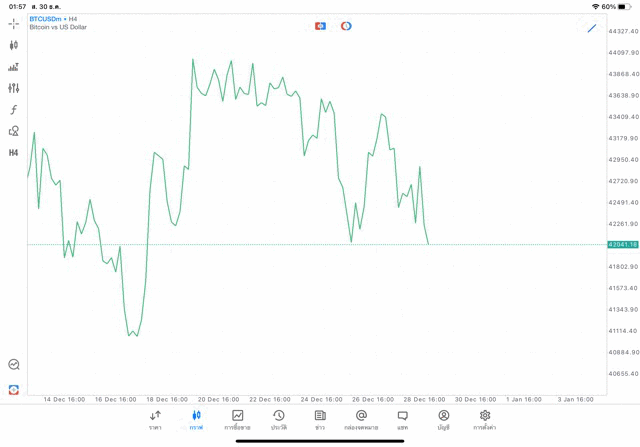This screenshot has width=640, height=447.
Task: Toggle the red-blue circular chart button
Action: tap(346, 26)
